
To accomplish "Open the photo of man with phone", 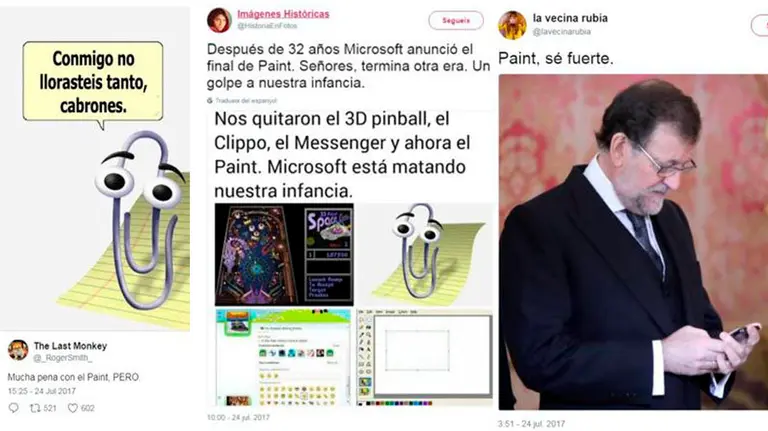I will coord(633,242).
